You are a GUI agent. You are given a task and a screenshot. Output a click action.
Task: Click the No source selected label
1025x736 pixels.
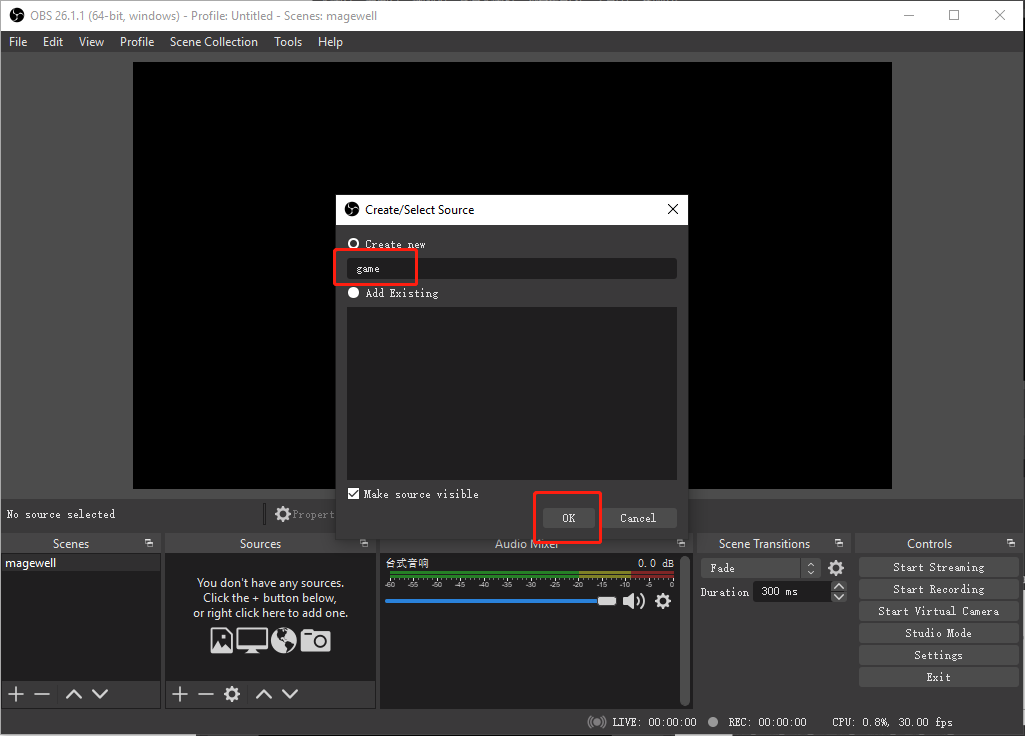click(61, 514)
